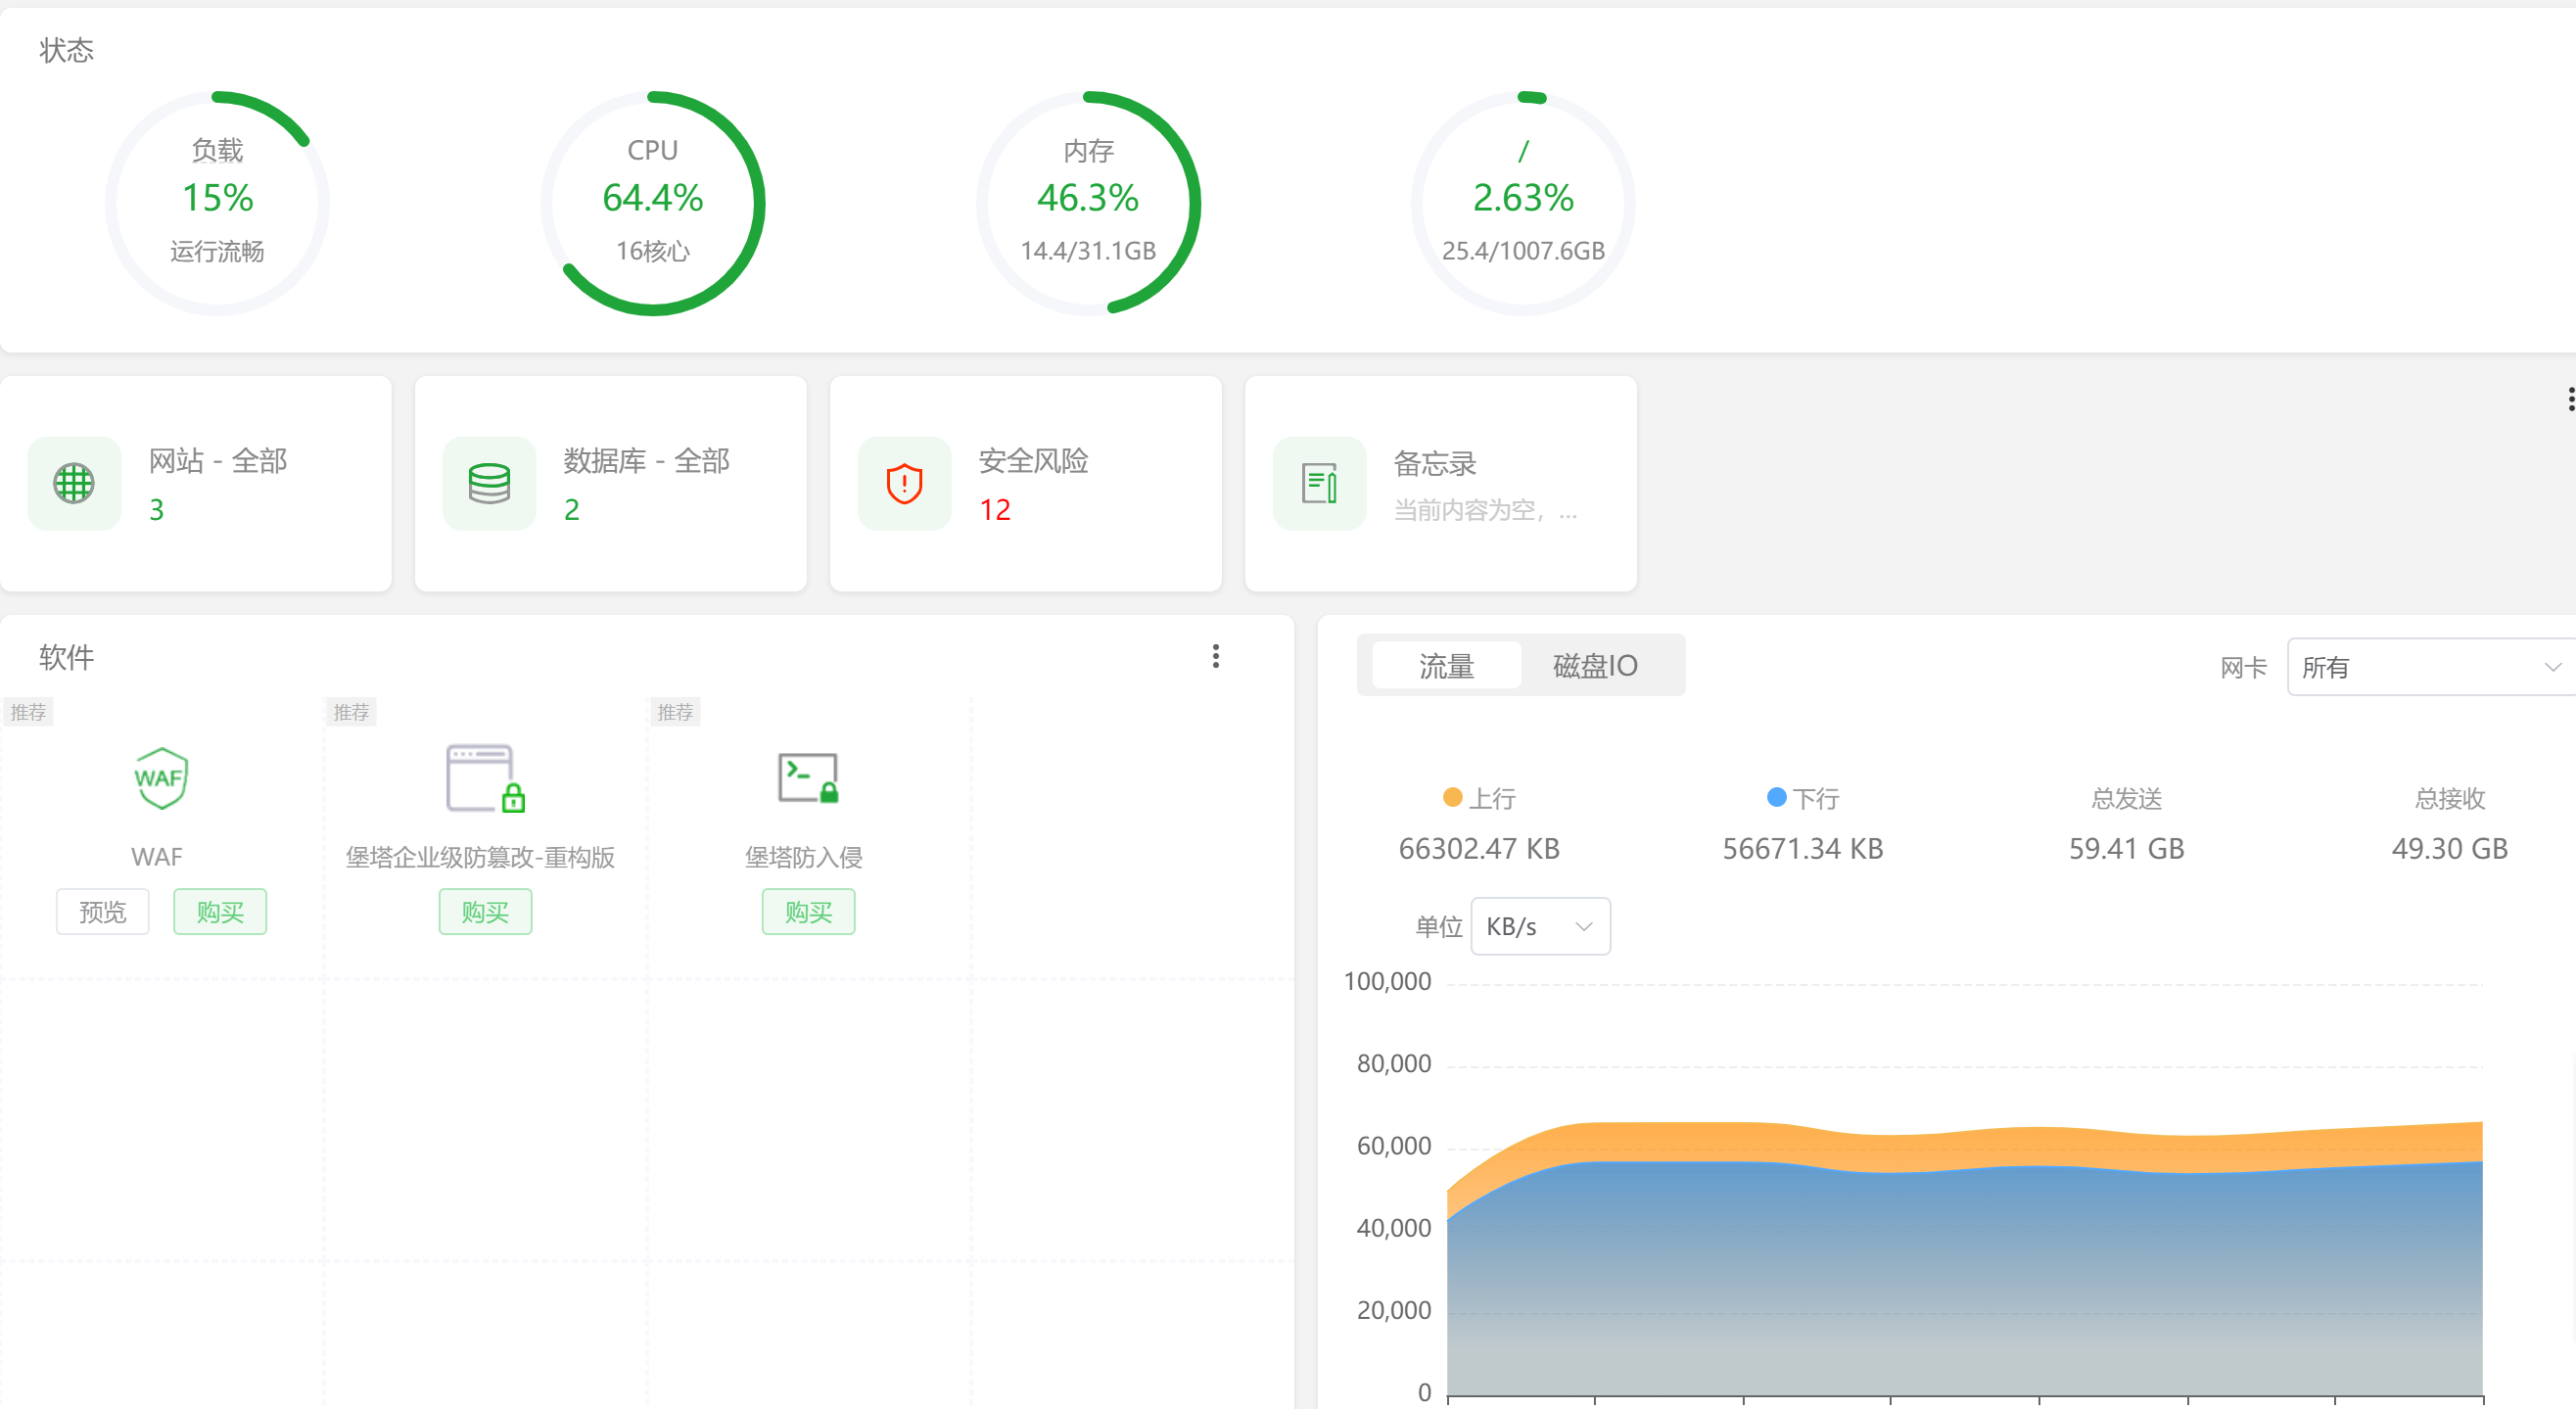The image size is (2576, 1409).
Task: Open the websites globe icon
Action: point(74,483)
